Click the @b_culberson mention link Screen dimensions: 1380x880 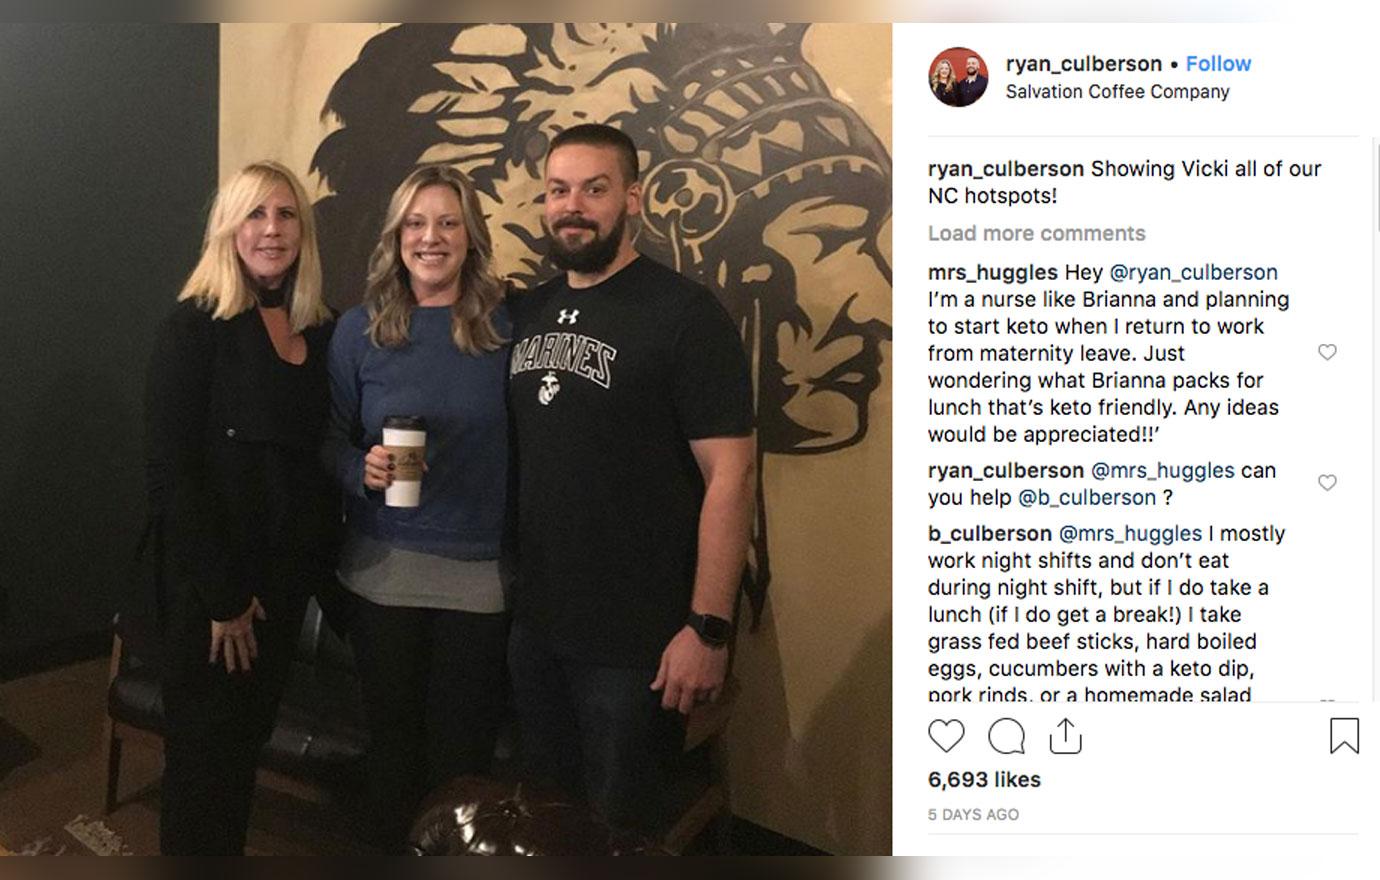(x=1087, y=497)
